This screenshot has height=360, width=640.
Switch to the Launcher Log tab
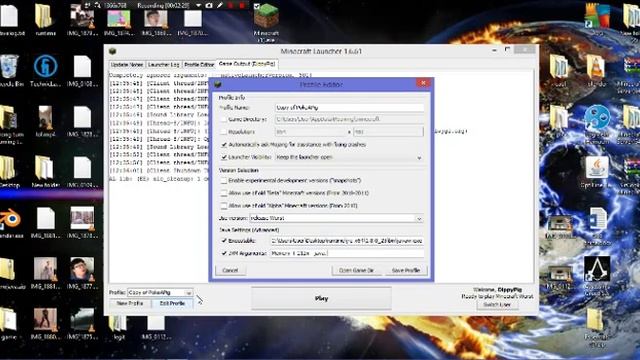point(163,64)
